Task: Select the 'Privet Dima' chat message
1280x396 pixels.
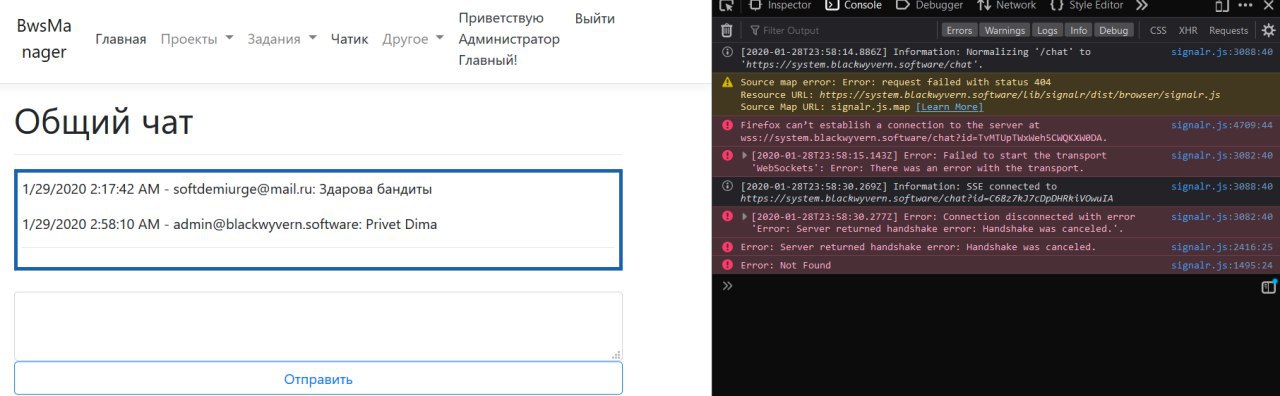Action: [229, 224]
